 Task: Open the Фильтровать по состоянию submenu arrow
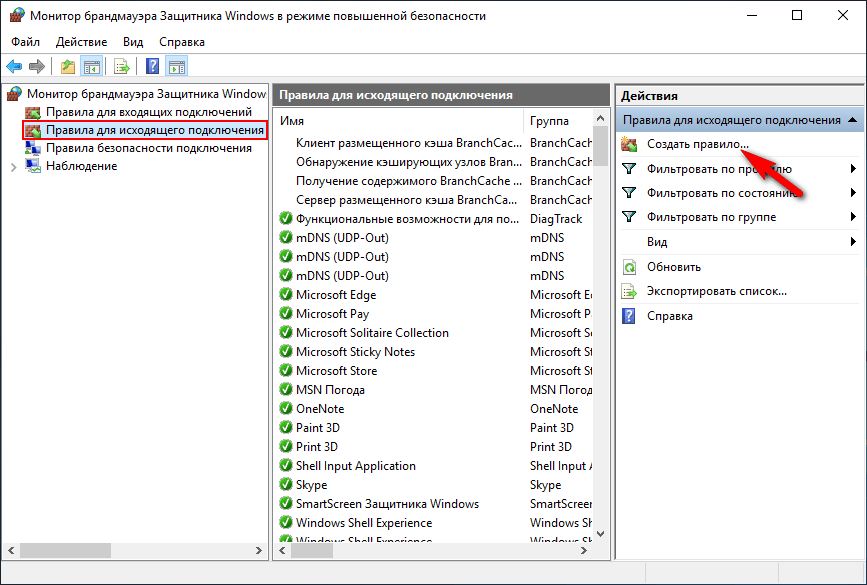point(853,192)
